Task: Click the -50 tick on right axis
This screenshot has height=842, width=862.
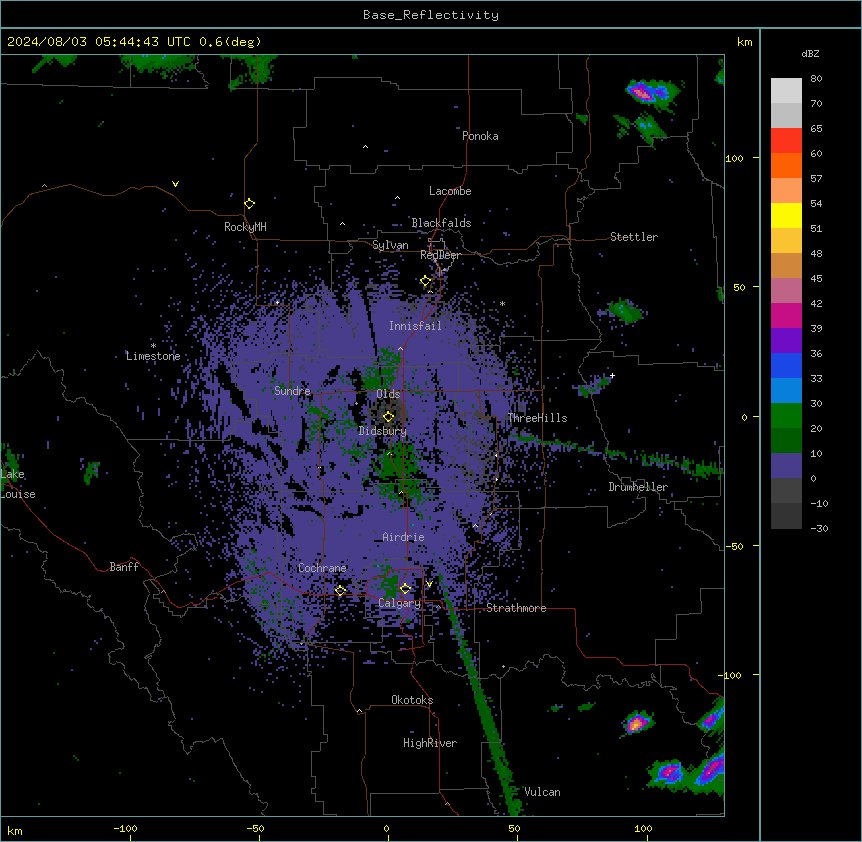Action: (x=734, y=546)
